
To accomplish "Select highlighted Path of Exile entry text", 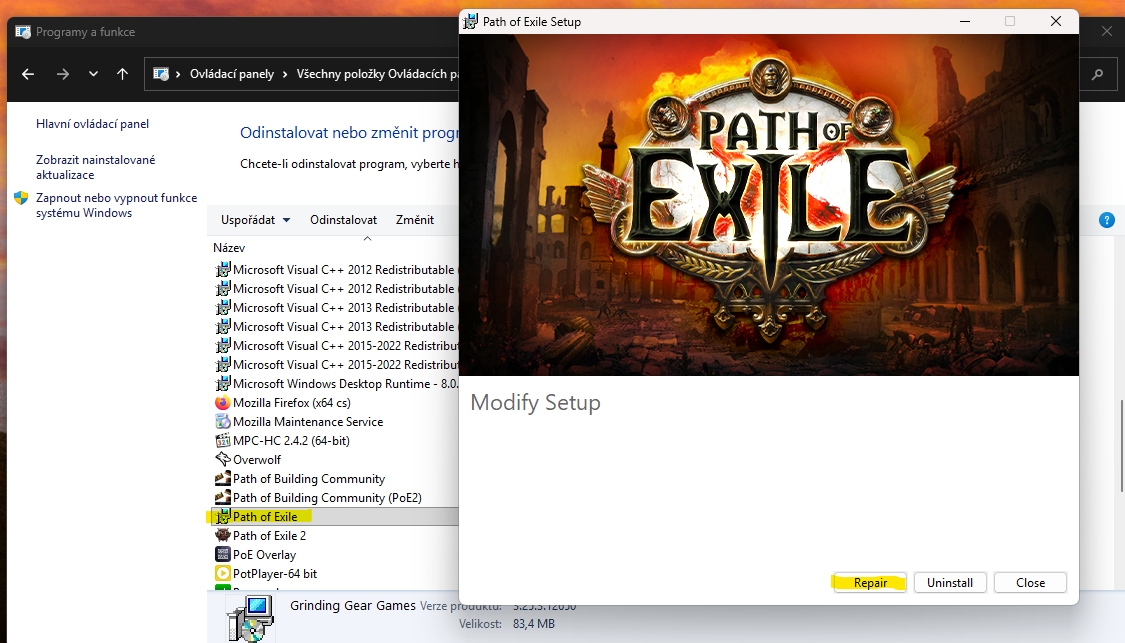I will point(265,517).
